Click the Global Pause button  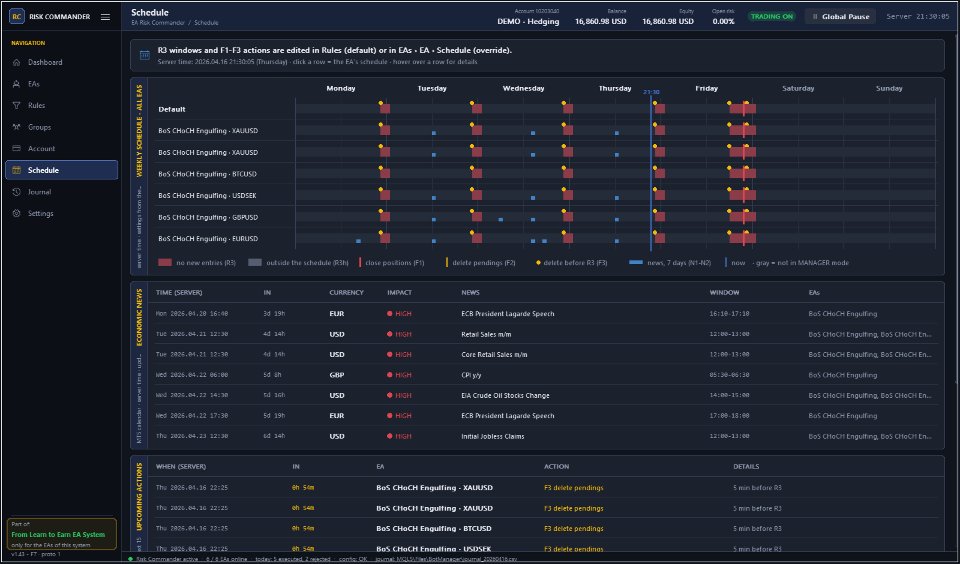click(841, 17)
